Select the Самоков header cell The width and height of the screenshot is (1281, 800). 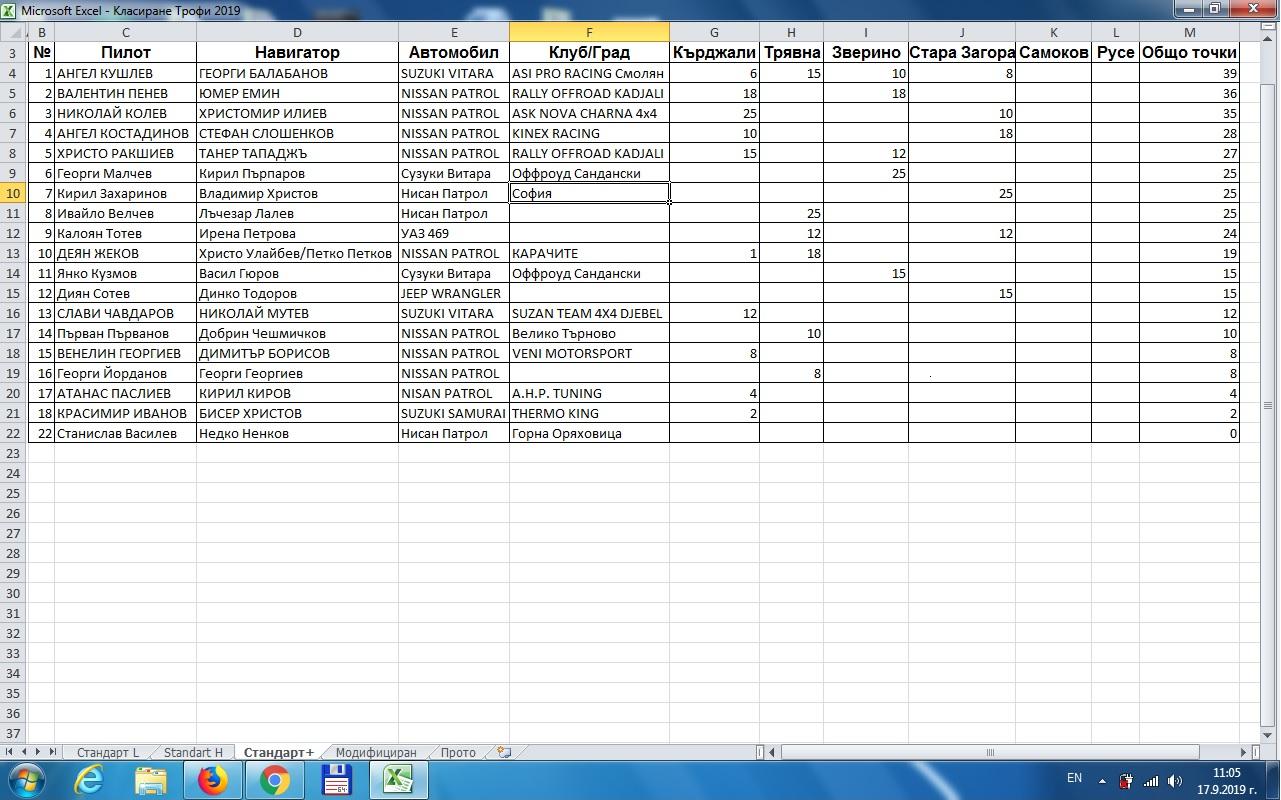point(1053,52)
